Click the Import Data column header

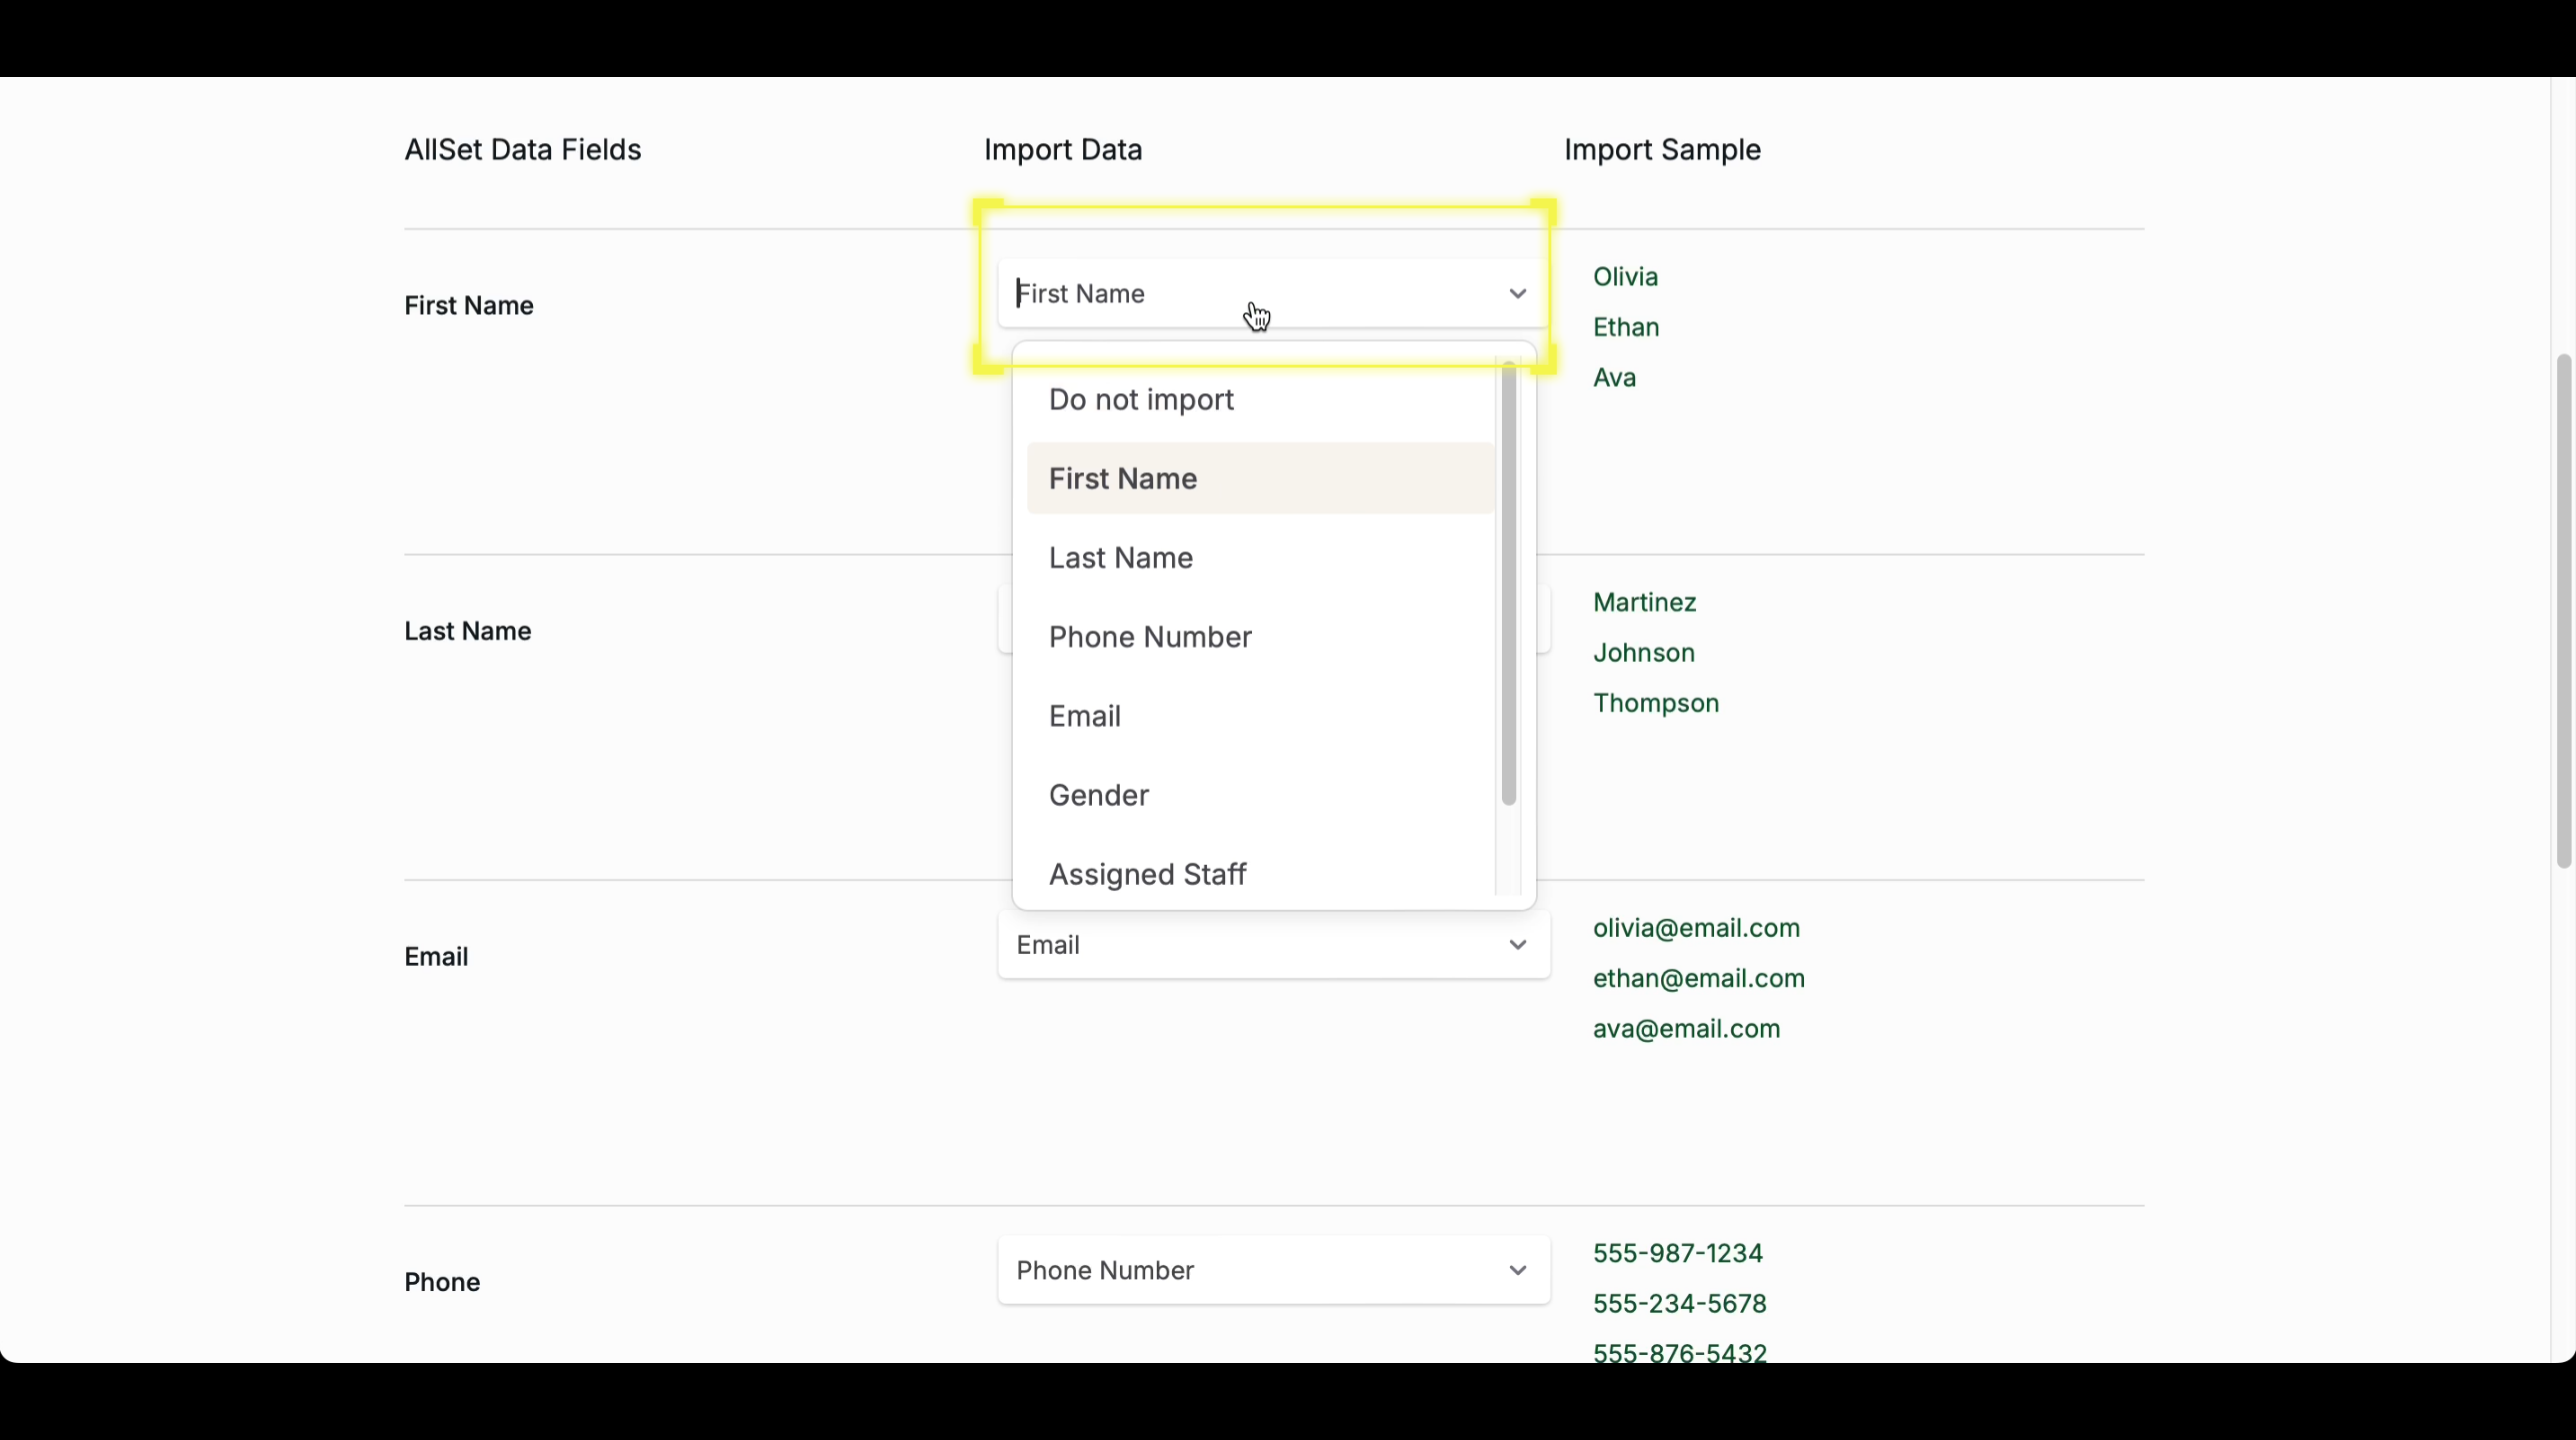[1062, 150]
